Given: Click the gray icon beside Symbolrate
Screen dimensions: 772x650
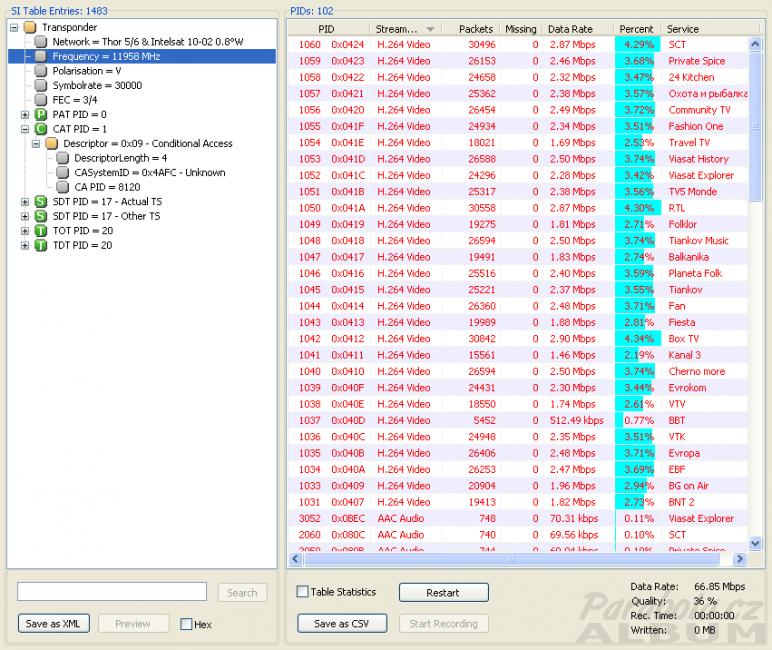Looking at the screenshot, I should pyautogui.click(x=41, y=85).
